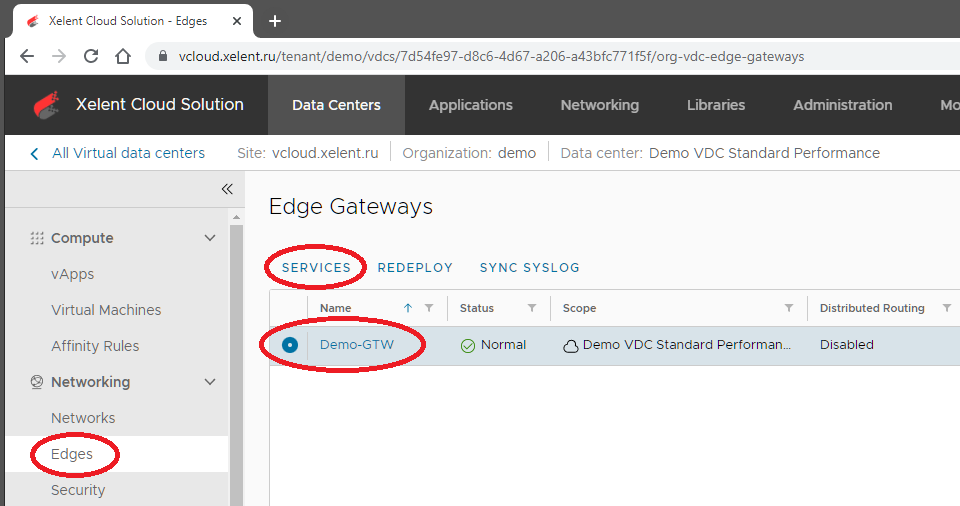The width and height of the screenshot is (960, 506).
Task: Close the Xelent Cloud Solution tab
Action: (237, 21)
